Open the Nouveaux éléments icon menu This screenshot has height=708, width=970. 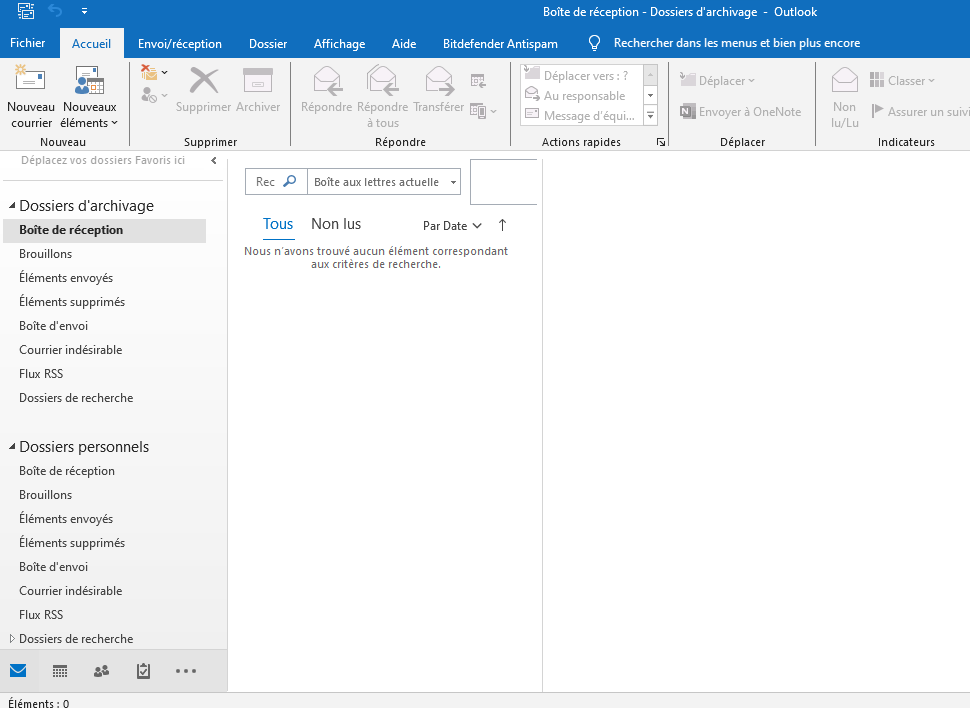[x=90, y=80]
